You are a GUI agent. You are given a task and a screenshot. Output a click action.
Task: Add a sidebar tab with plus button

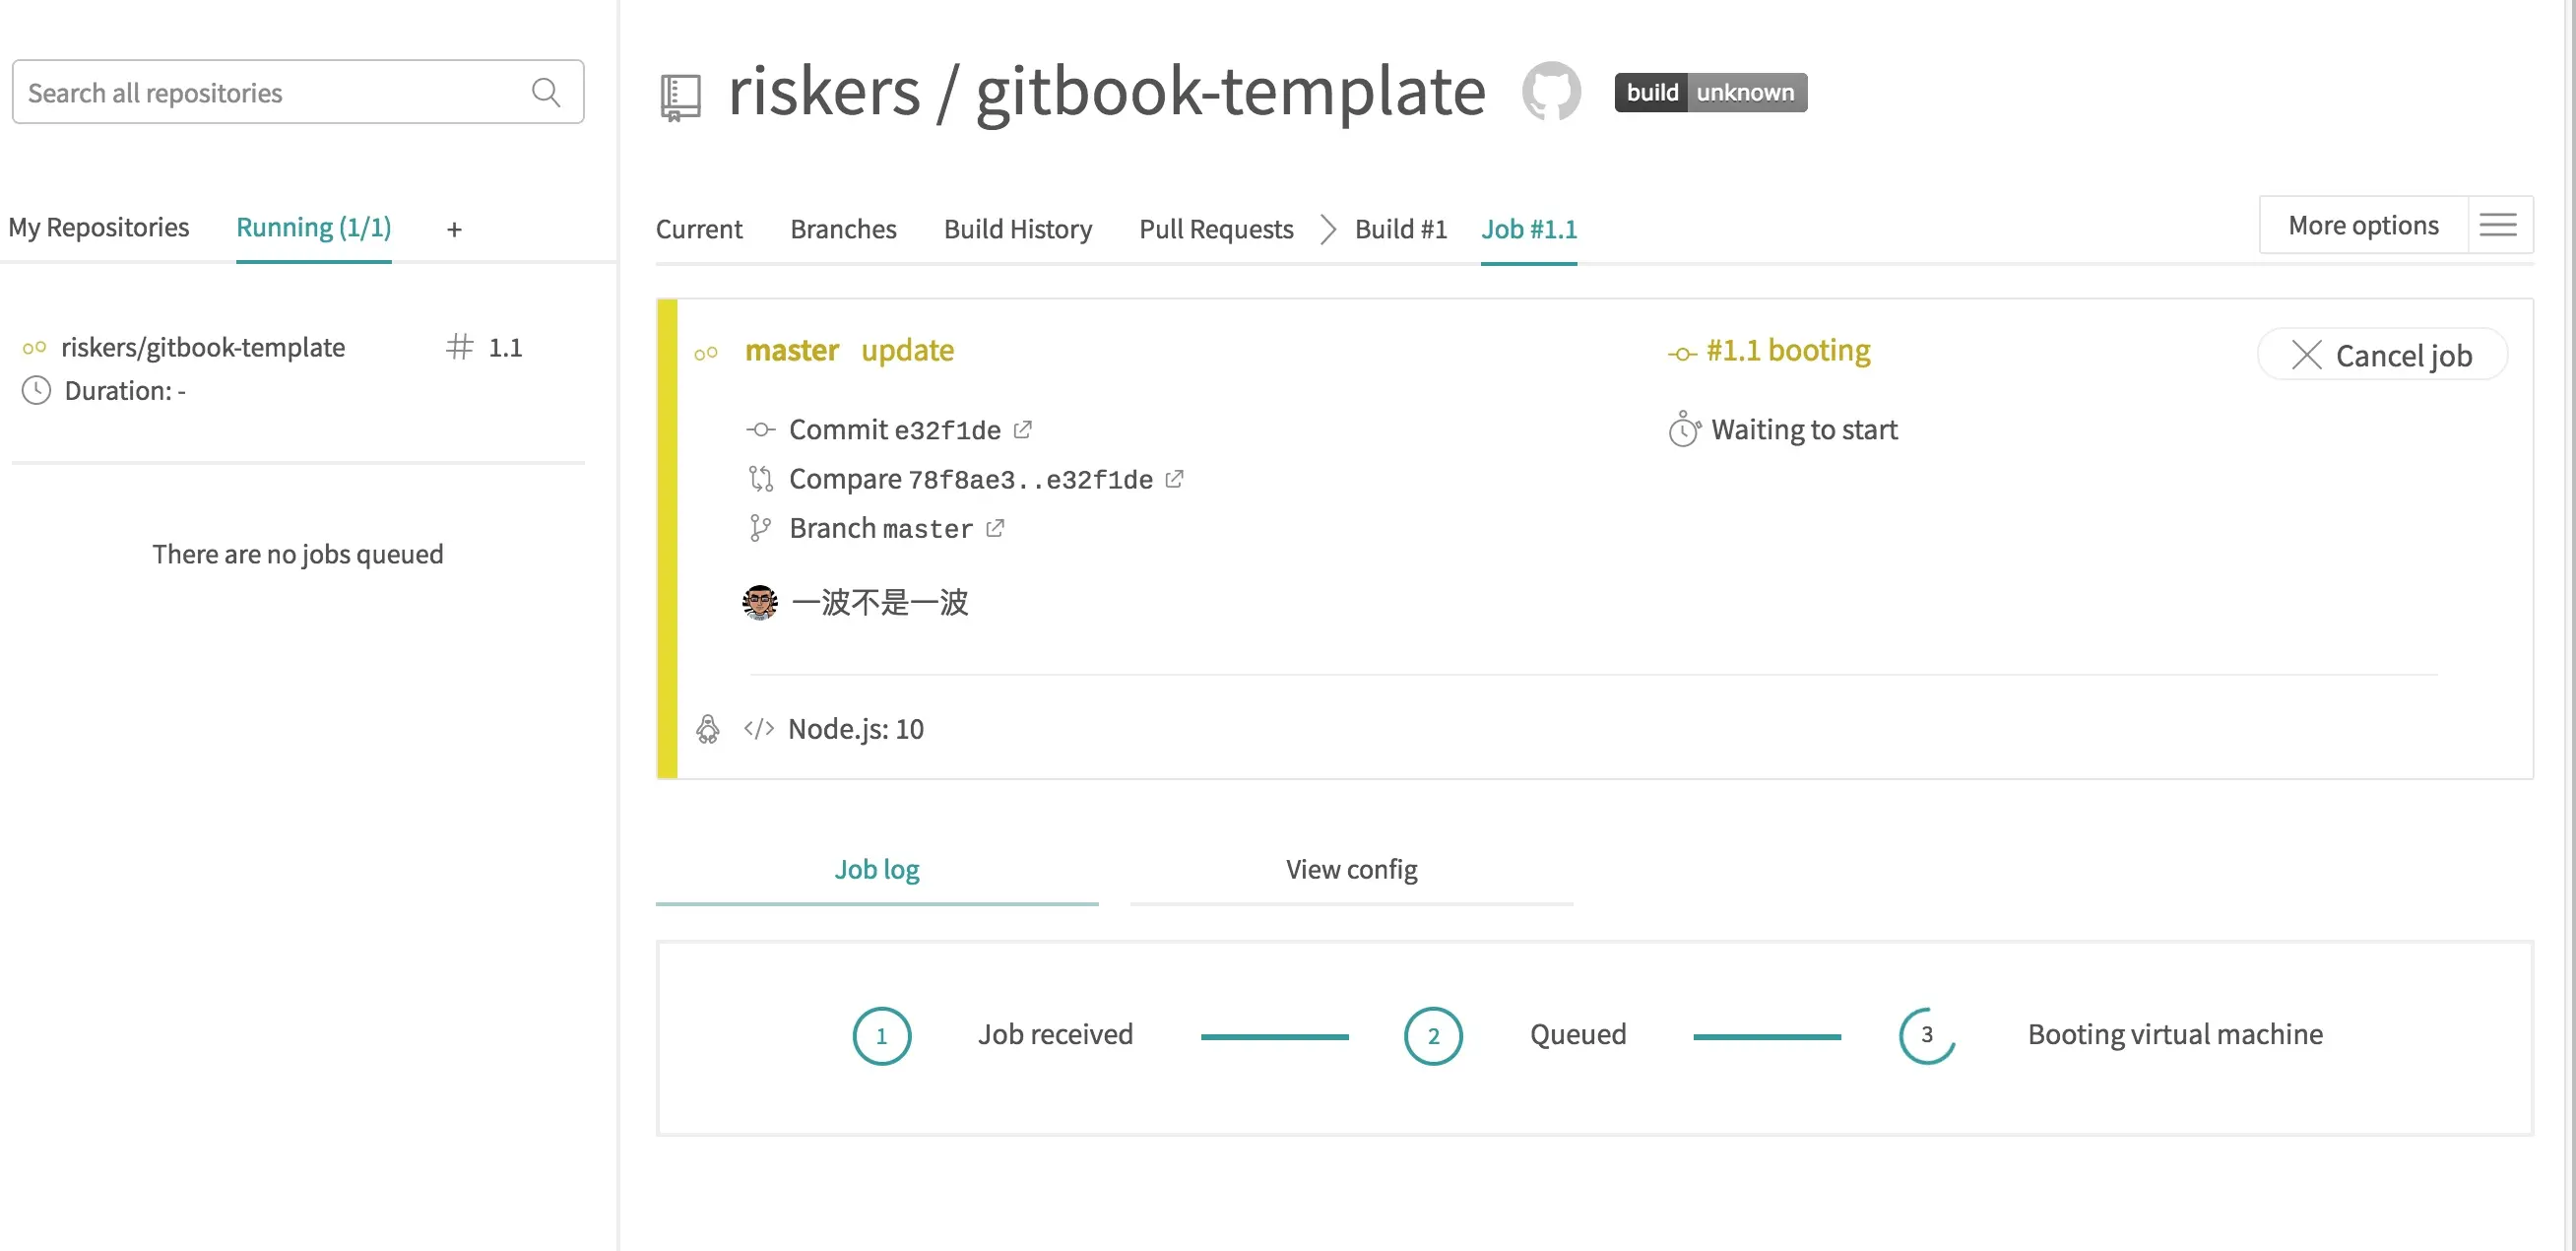pos(454,229)
